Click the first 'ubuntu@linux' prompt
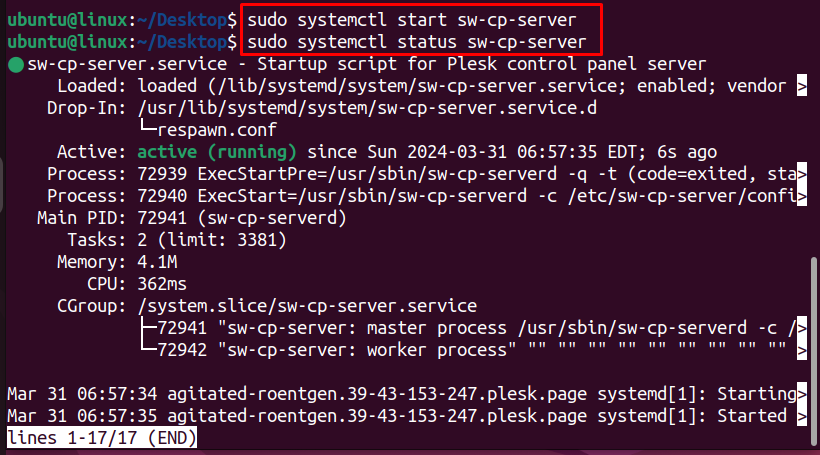820x455 pixels. 67,20
